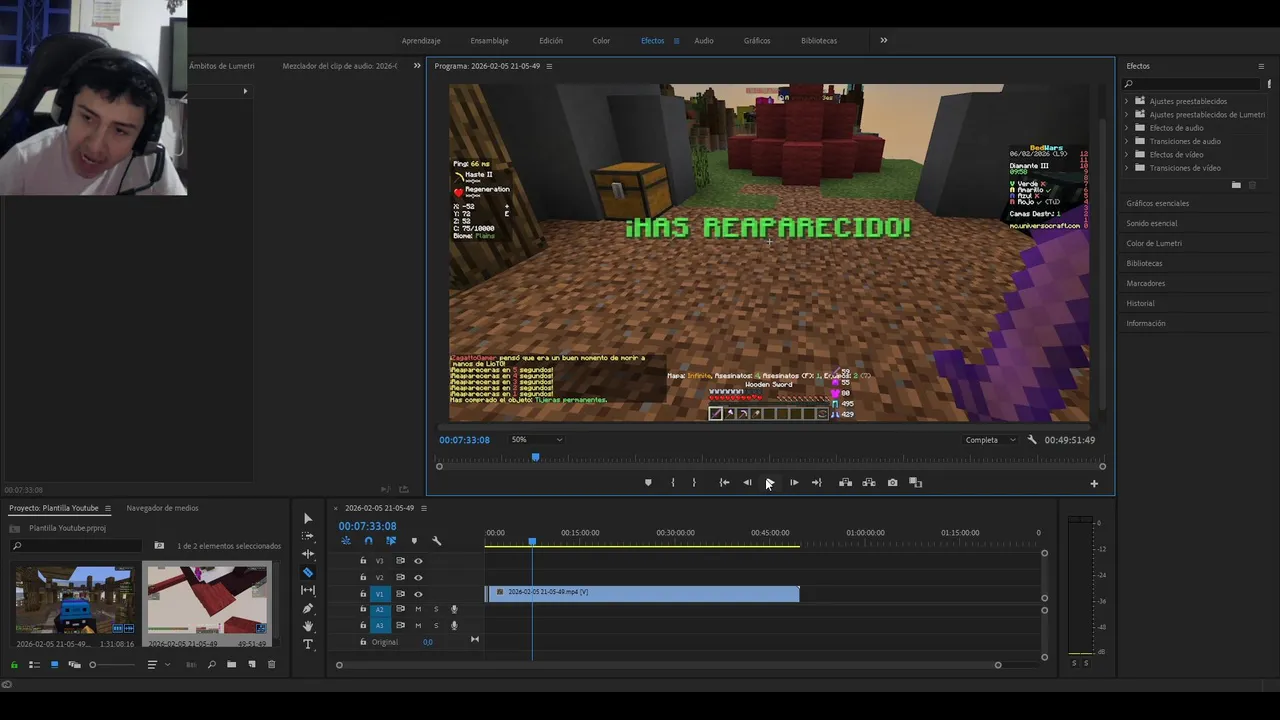Select the Type tool
This screenshot has width=1280, height=720.
[307, 644]
